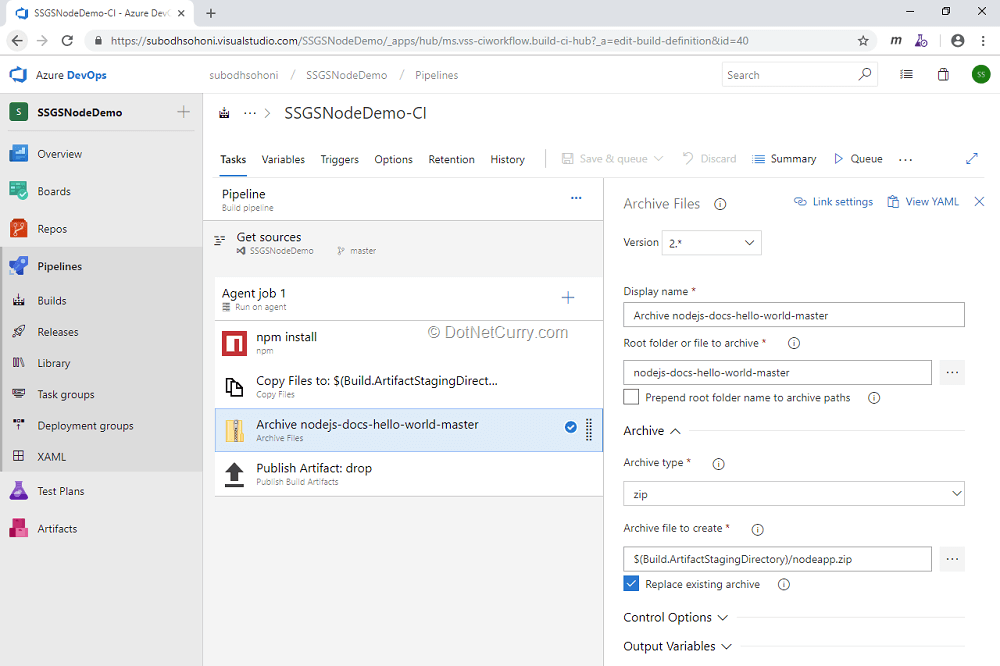The image size is (1000, 666).
Task: Bookmark this page with the star icon
Action: click(x=863, y=41)
